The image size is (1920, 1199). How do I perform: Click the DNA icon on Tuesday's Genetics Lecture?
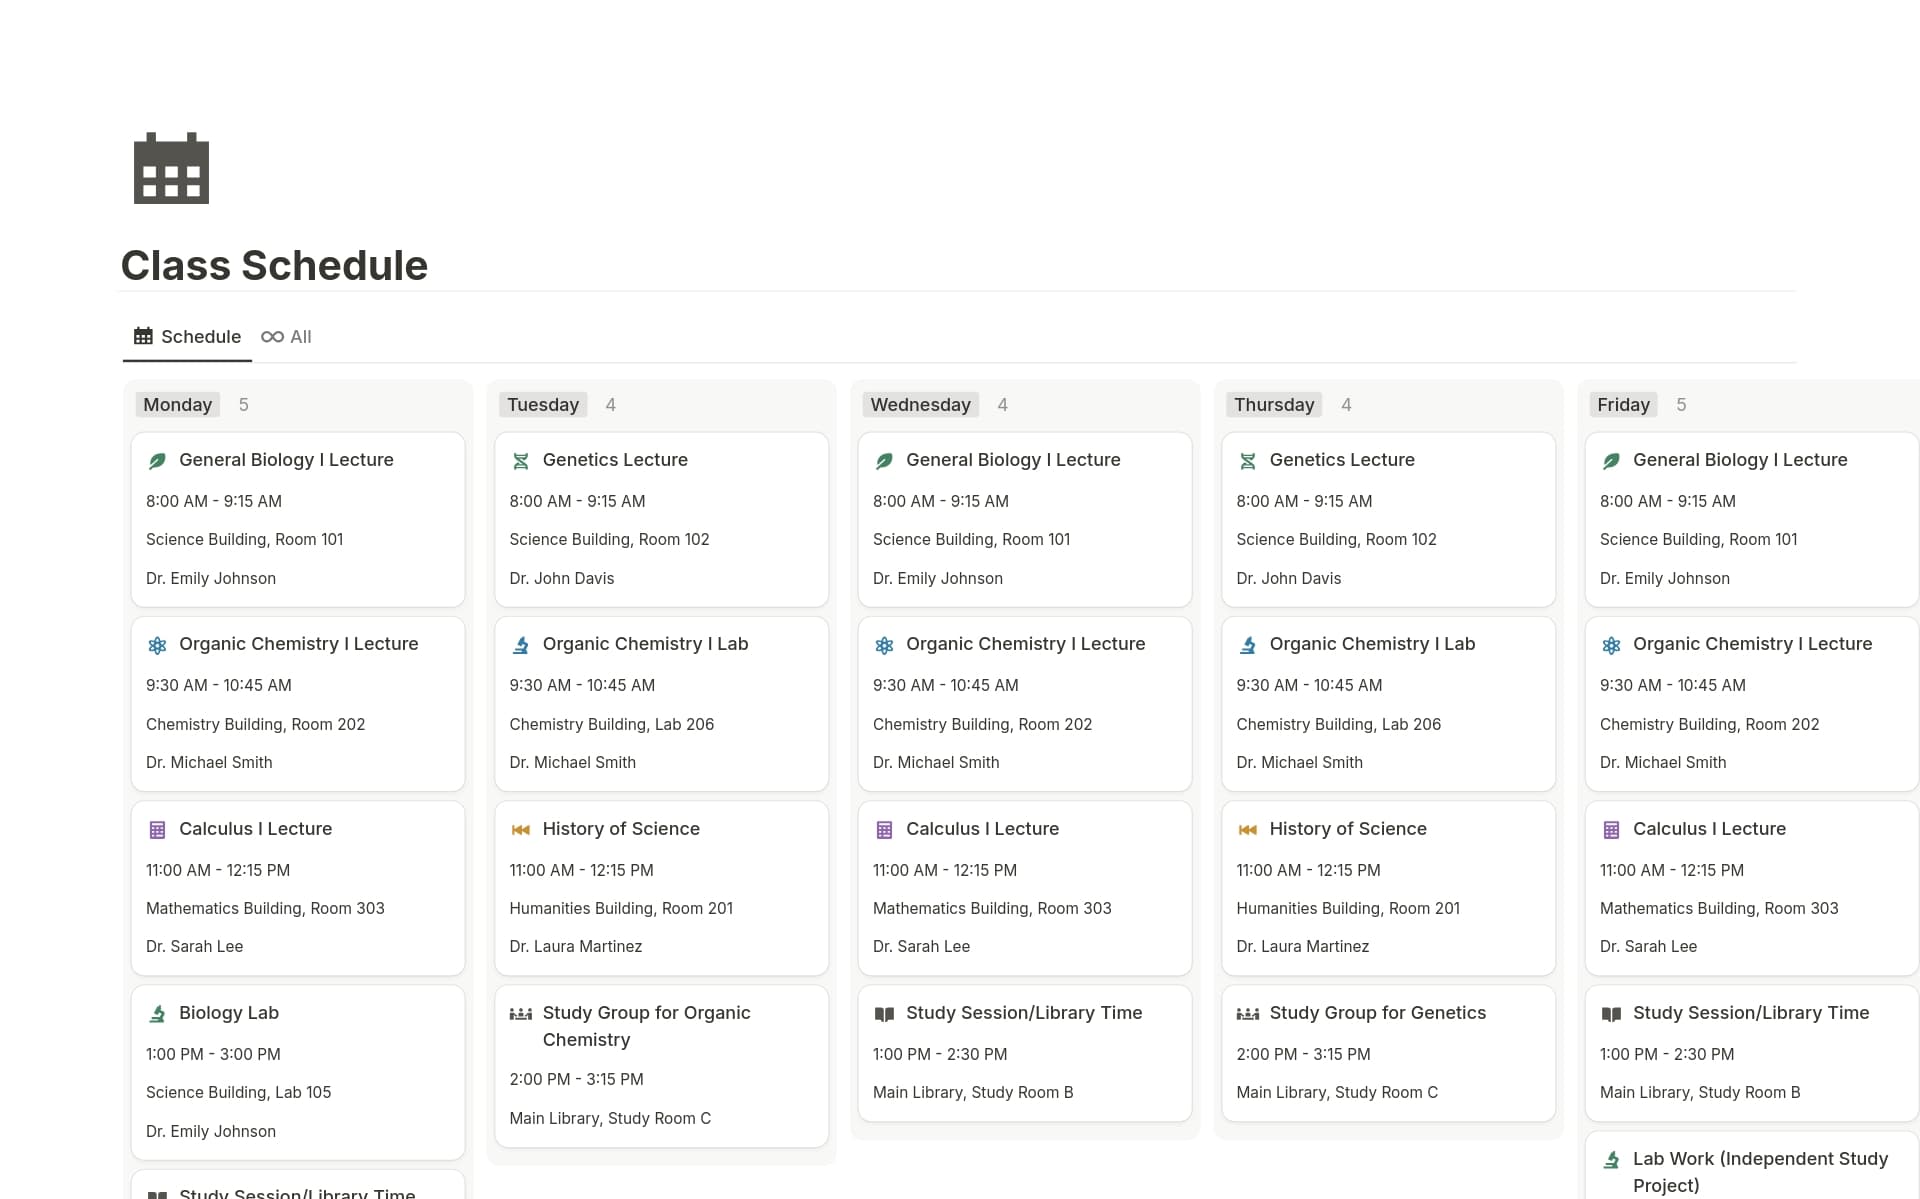[x=521, y=460]
